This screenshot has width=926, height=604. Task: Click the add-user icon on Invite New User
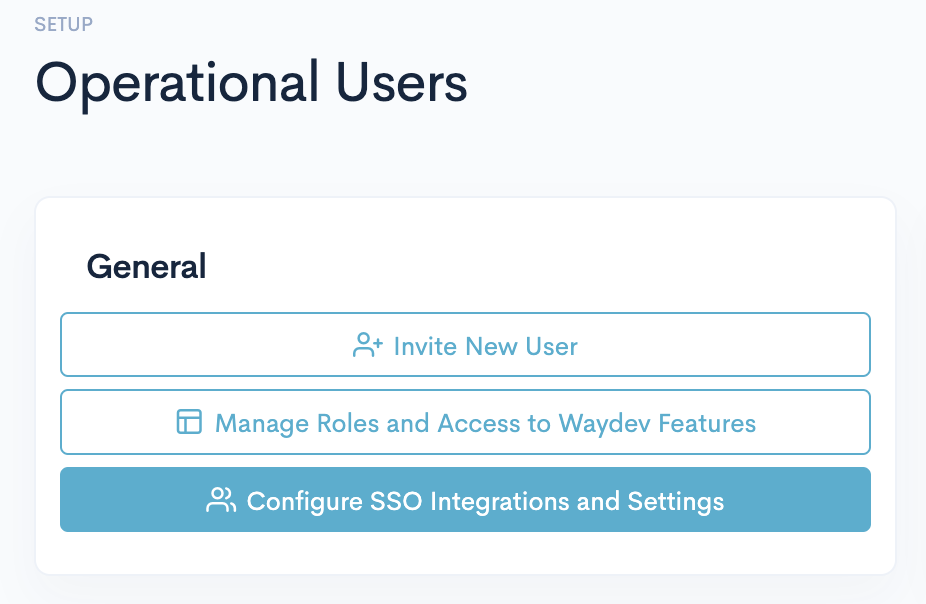click(368, 346)
